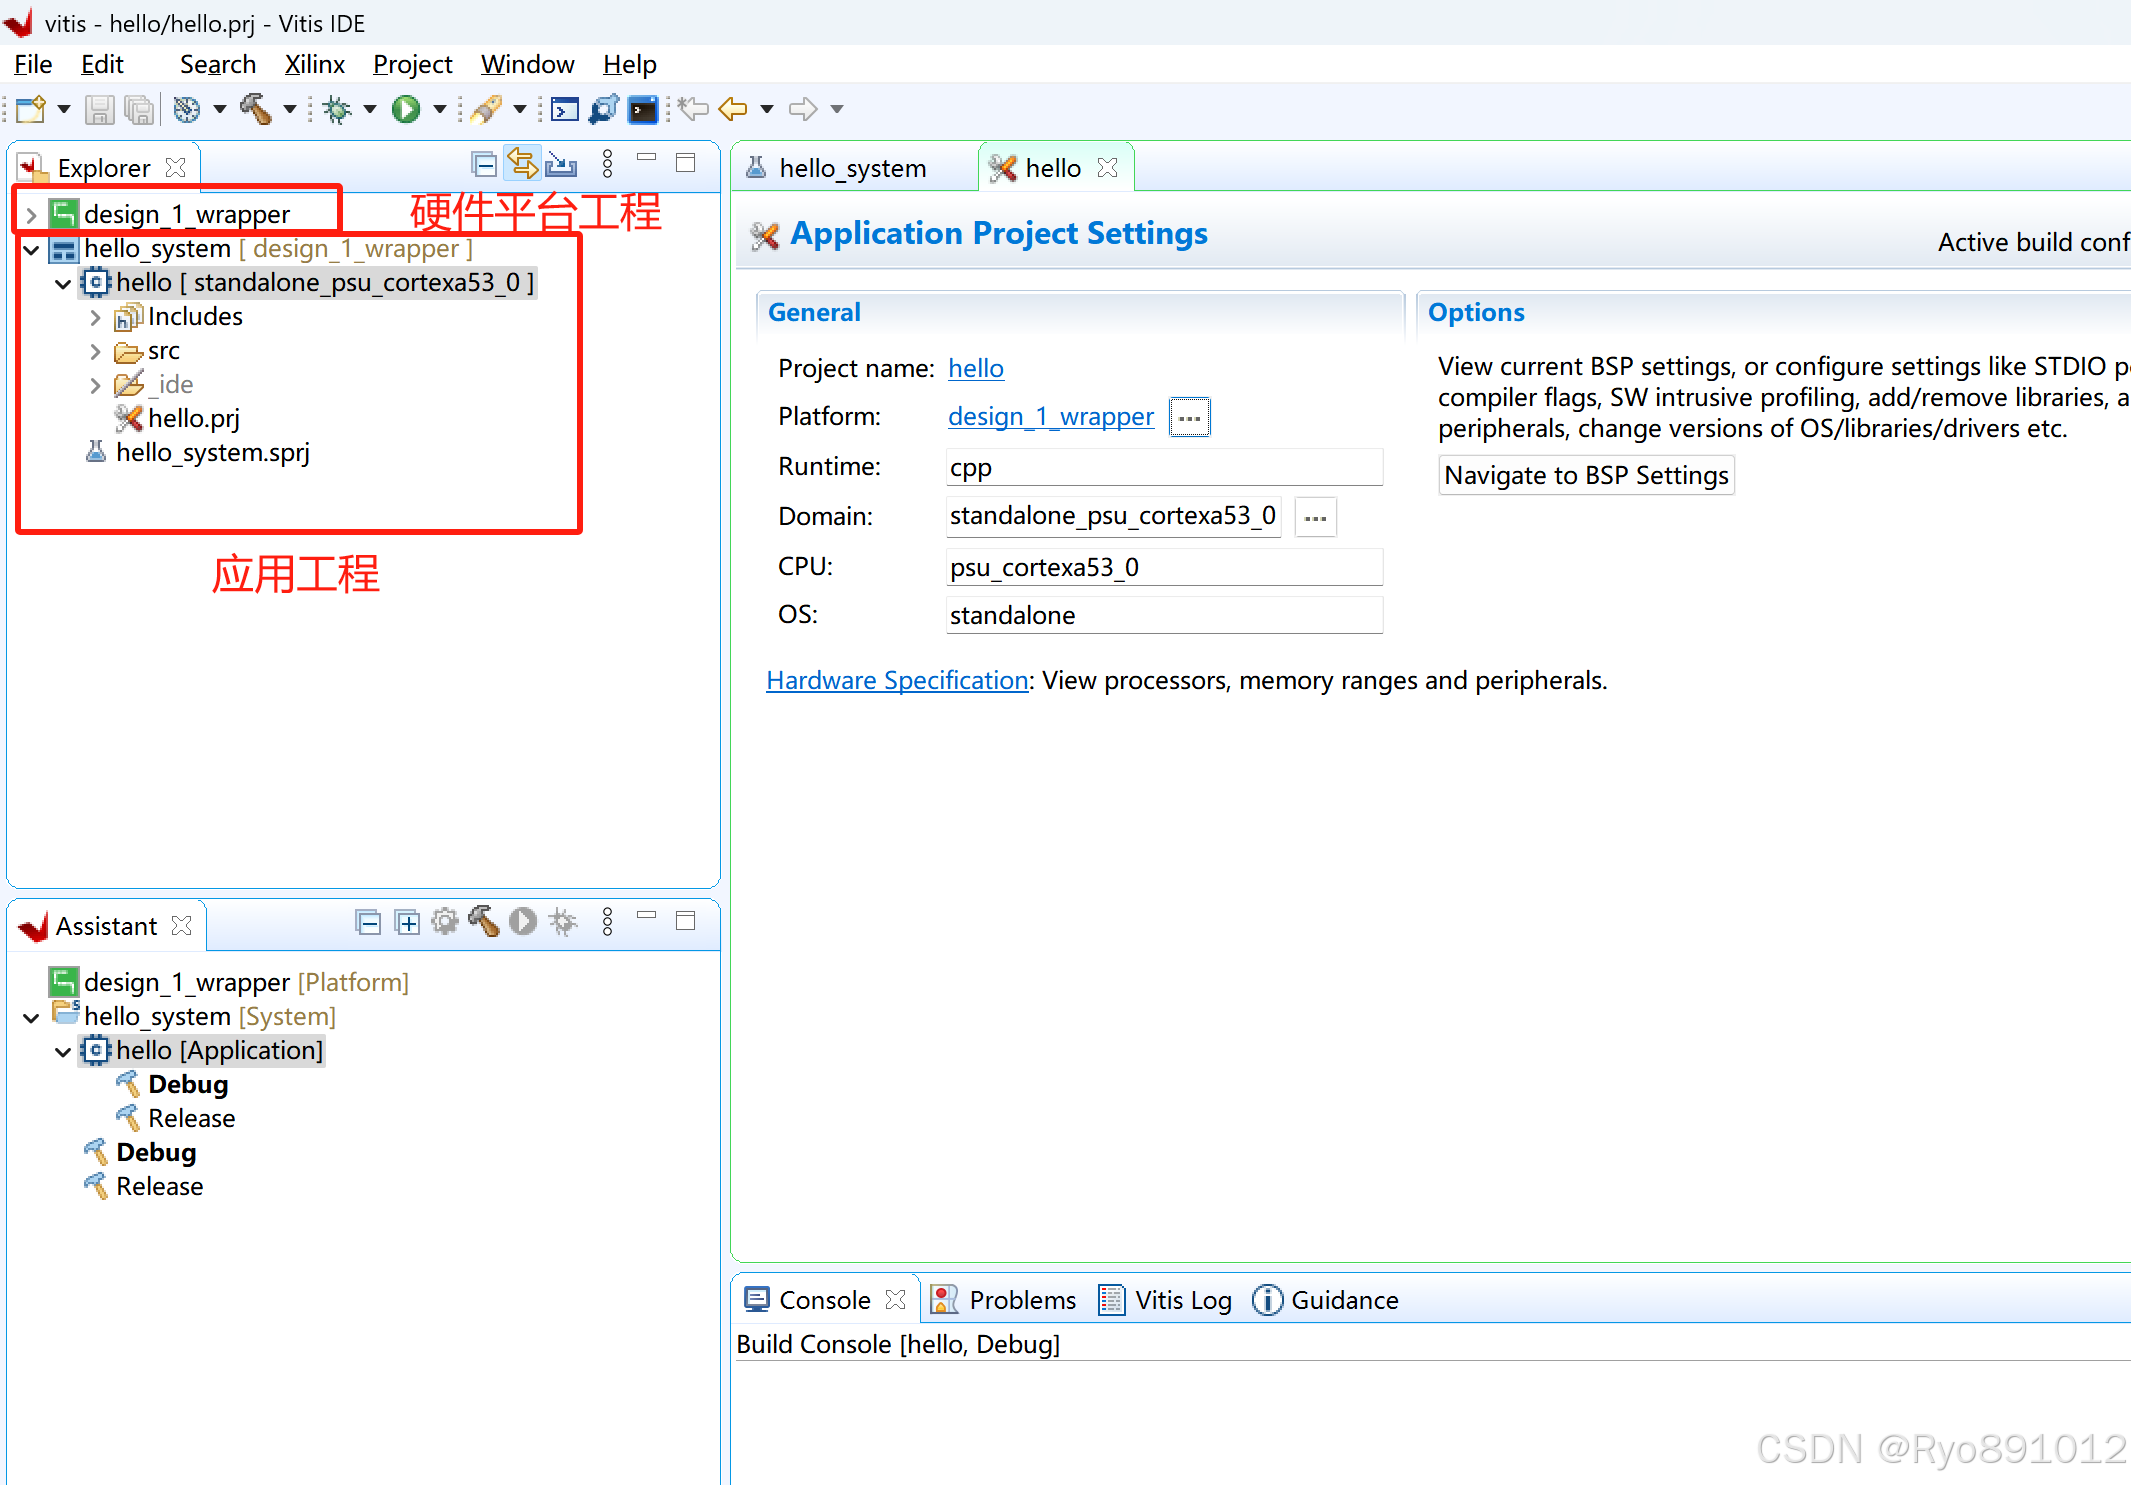
Task: Toggle Link with Editor in the Explorer panel
Action: 522,164
